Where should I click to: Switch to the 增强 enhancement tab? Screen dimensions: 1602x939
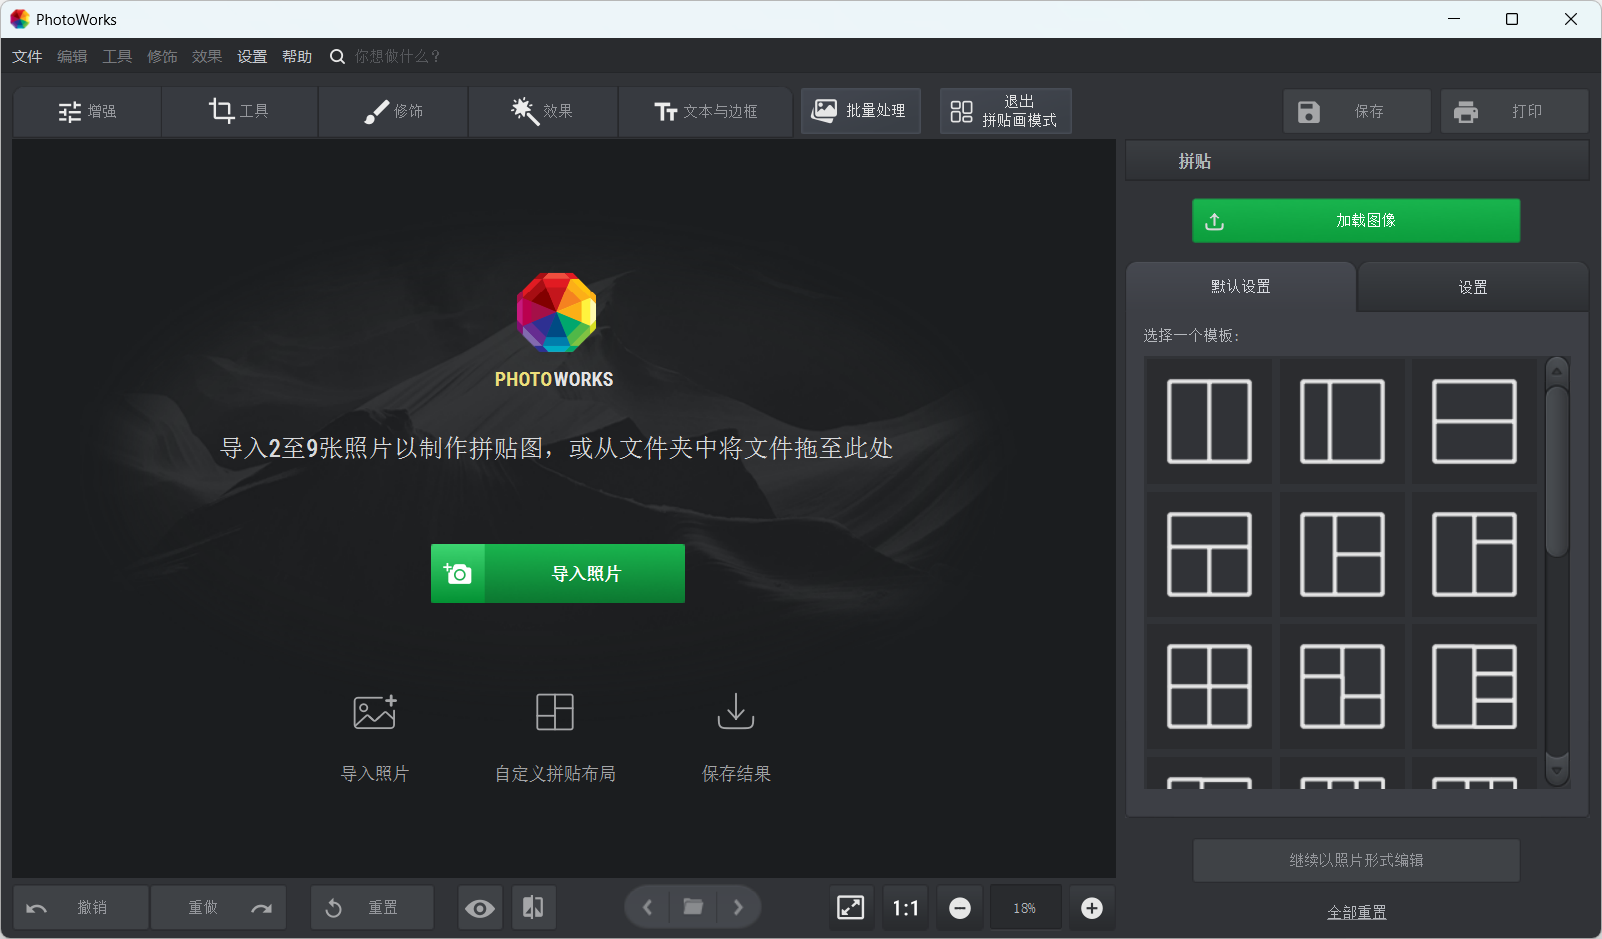click(x=87, y=111)
